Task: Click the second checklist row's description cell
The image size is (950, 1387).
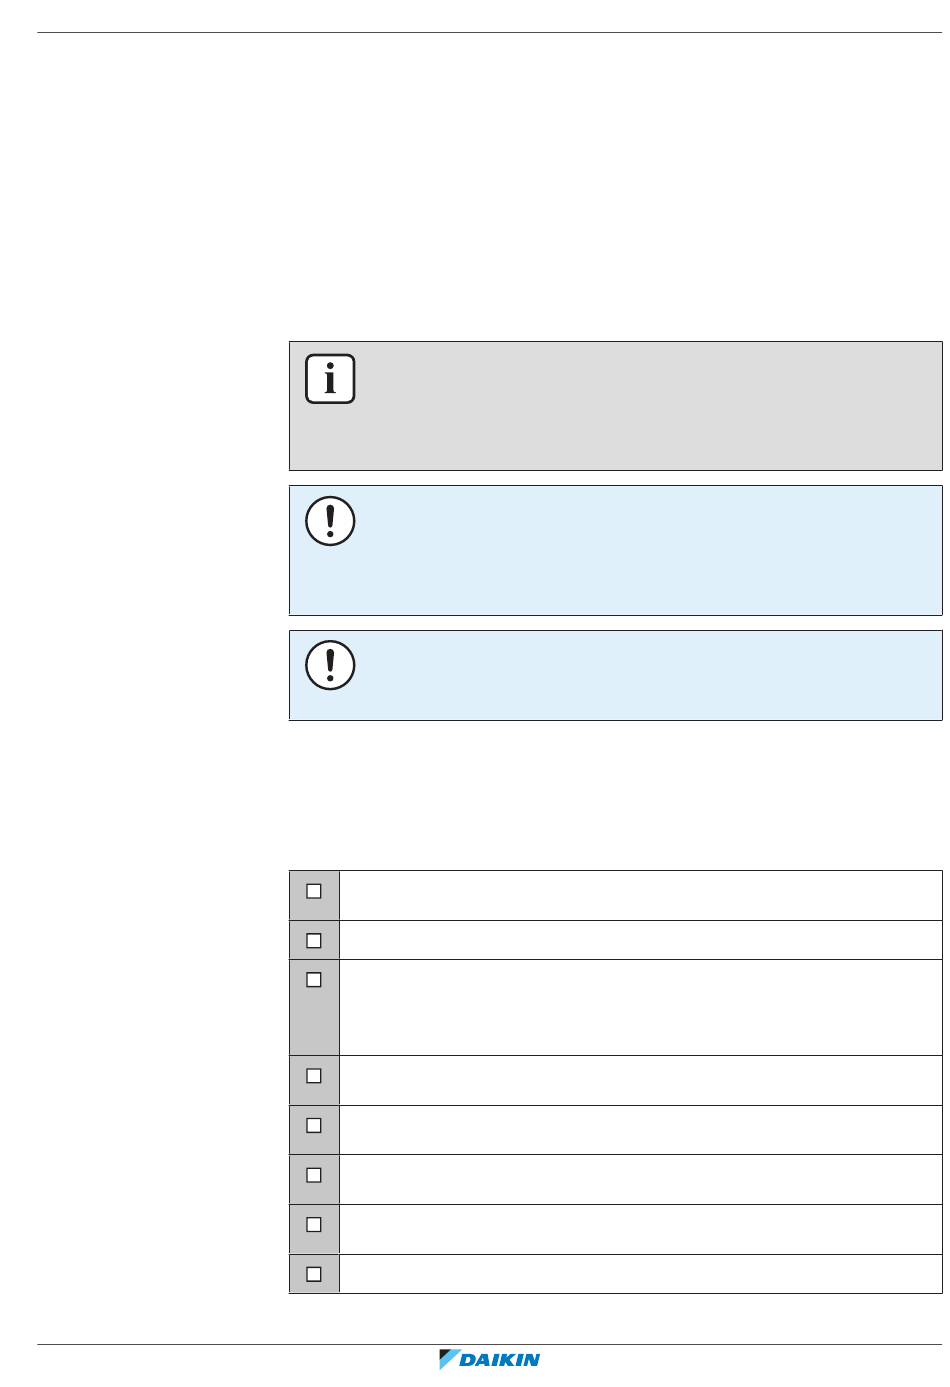Action: [x=640, y=940]
